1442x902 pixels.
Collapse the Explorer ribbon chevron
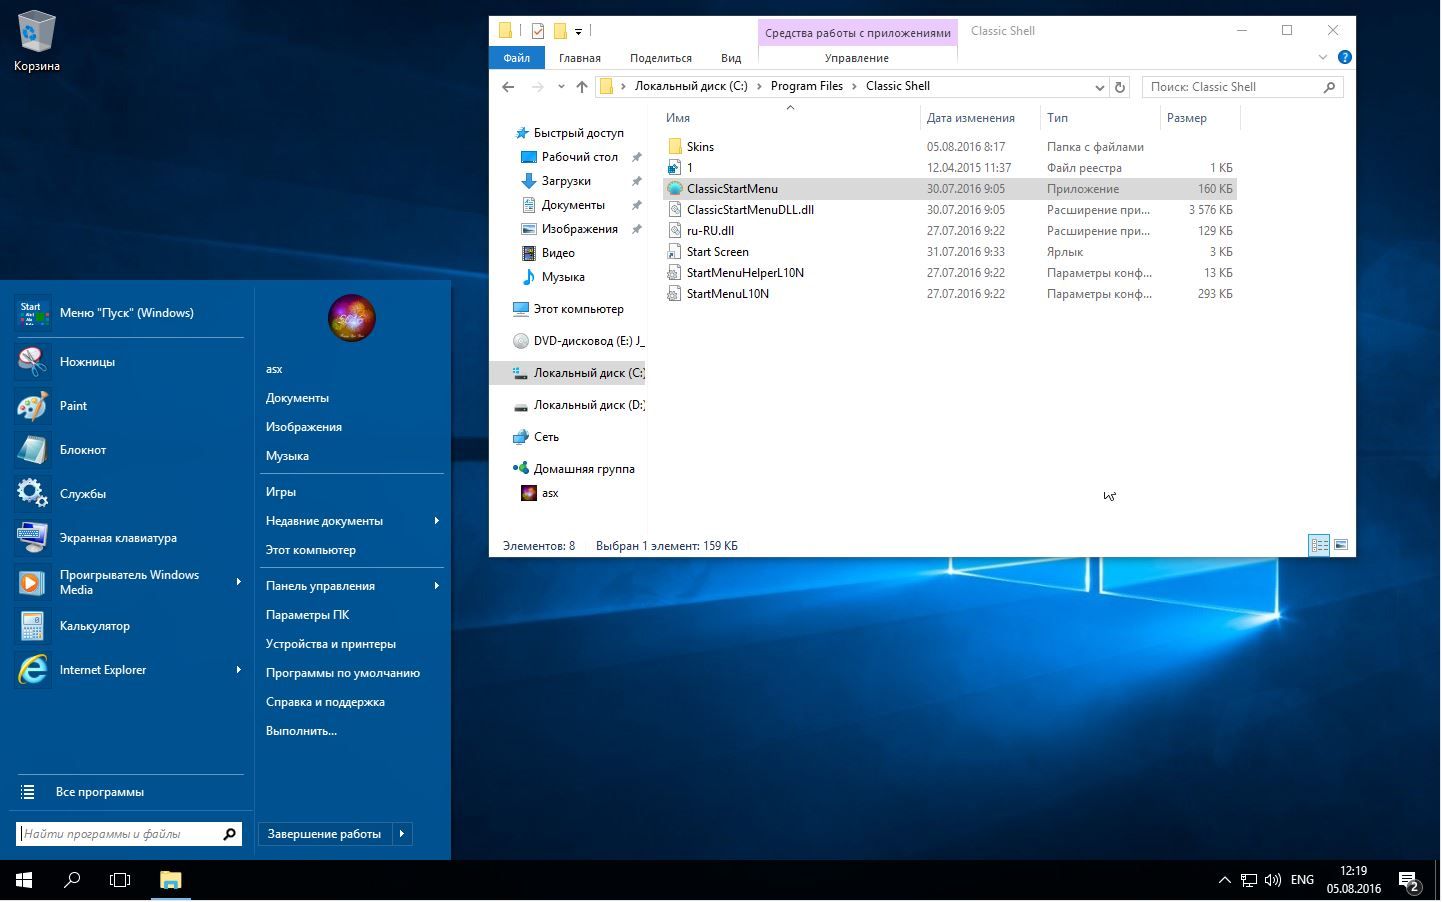click(1323, 58)
